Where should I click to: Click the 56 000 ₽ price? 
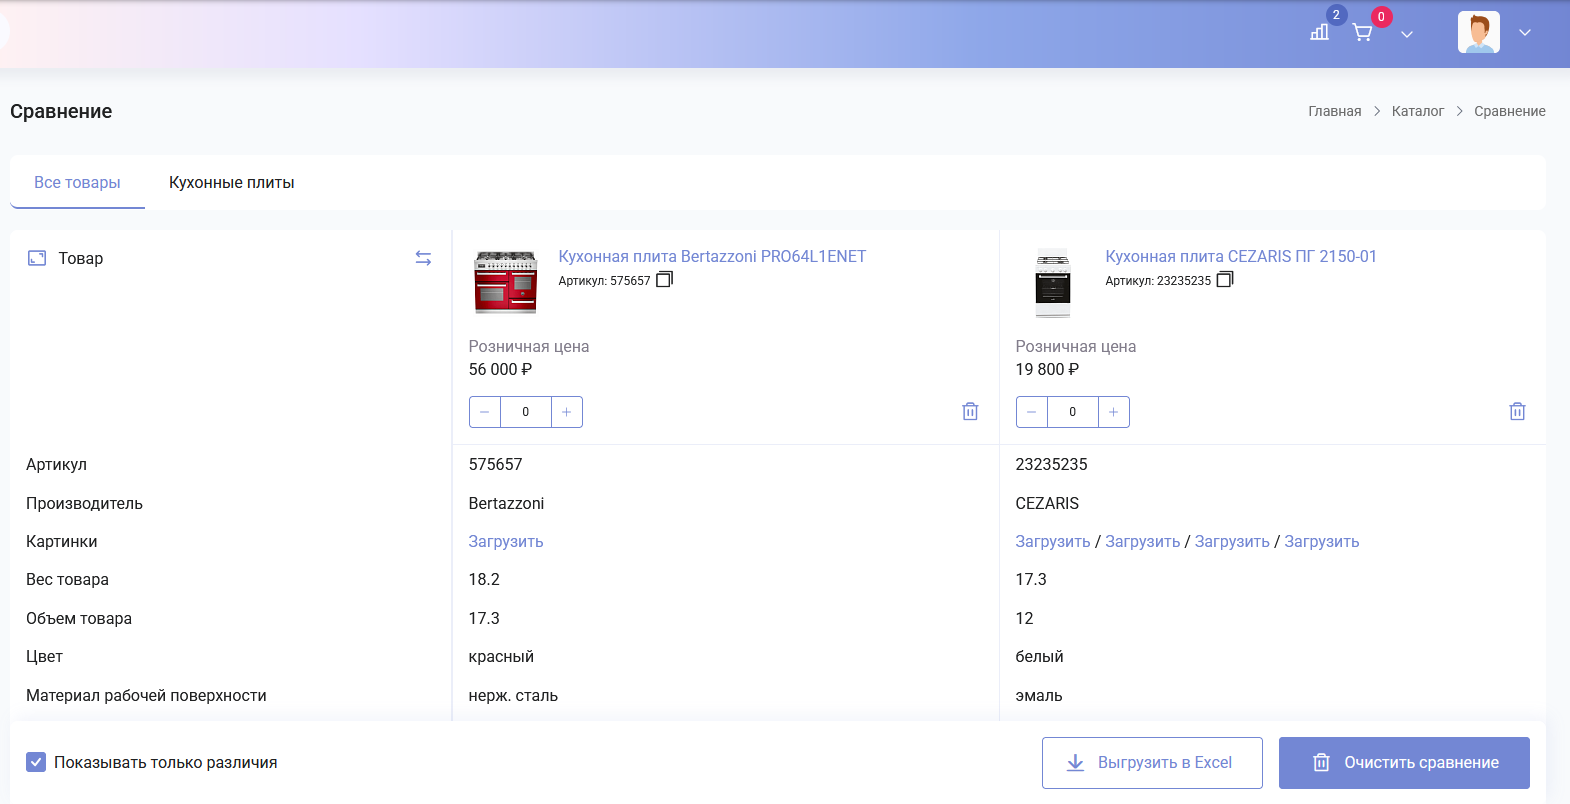(x=500, y=369)
